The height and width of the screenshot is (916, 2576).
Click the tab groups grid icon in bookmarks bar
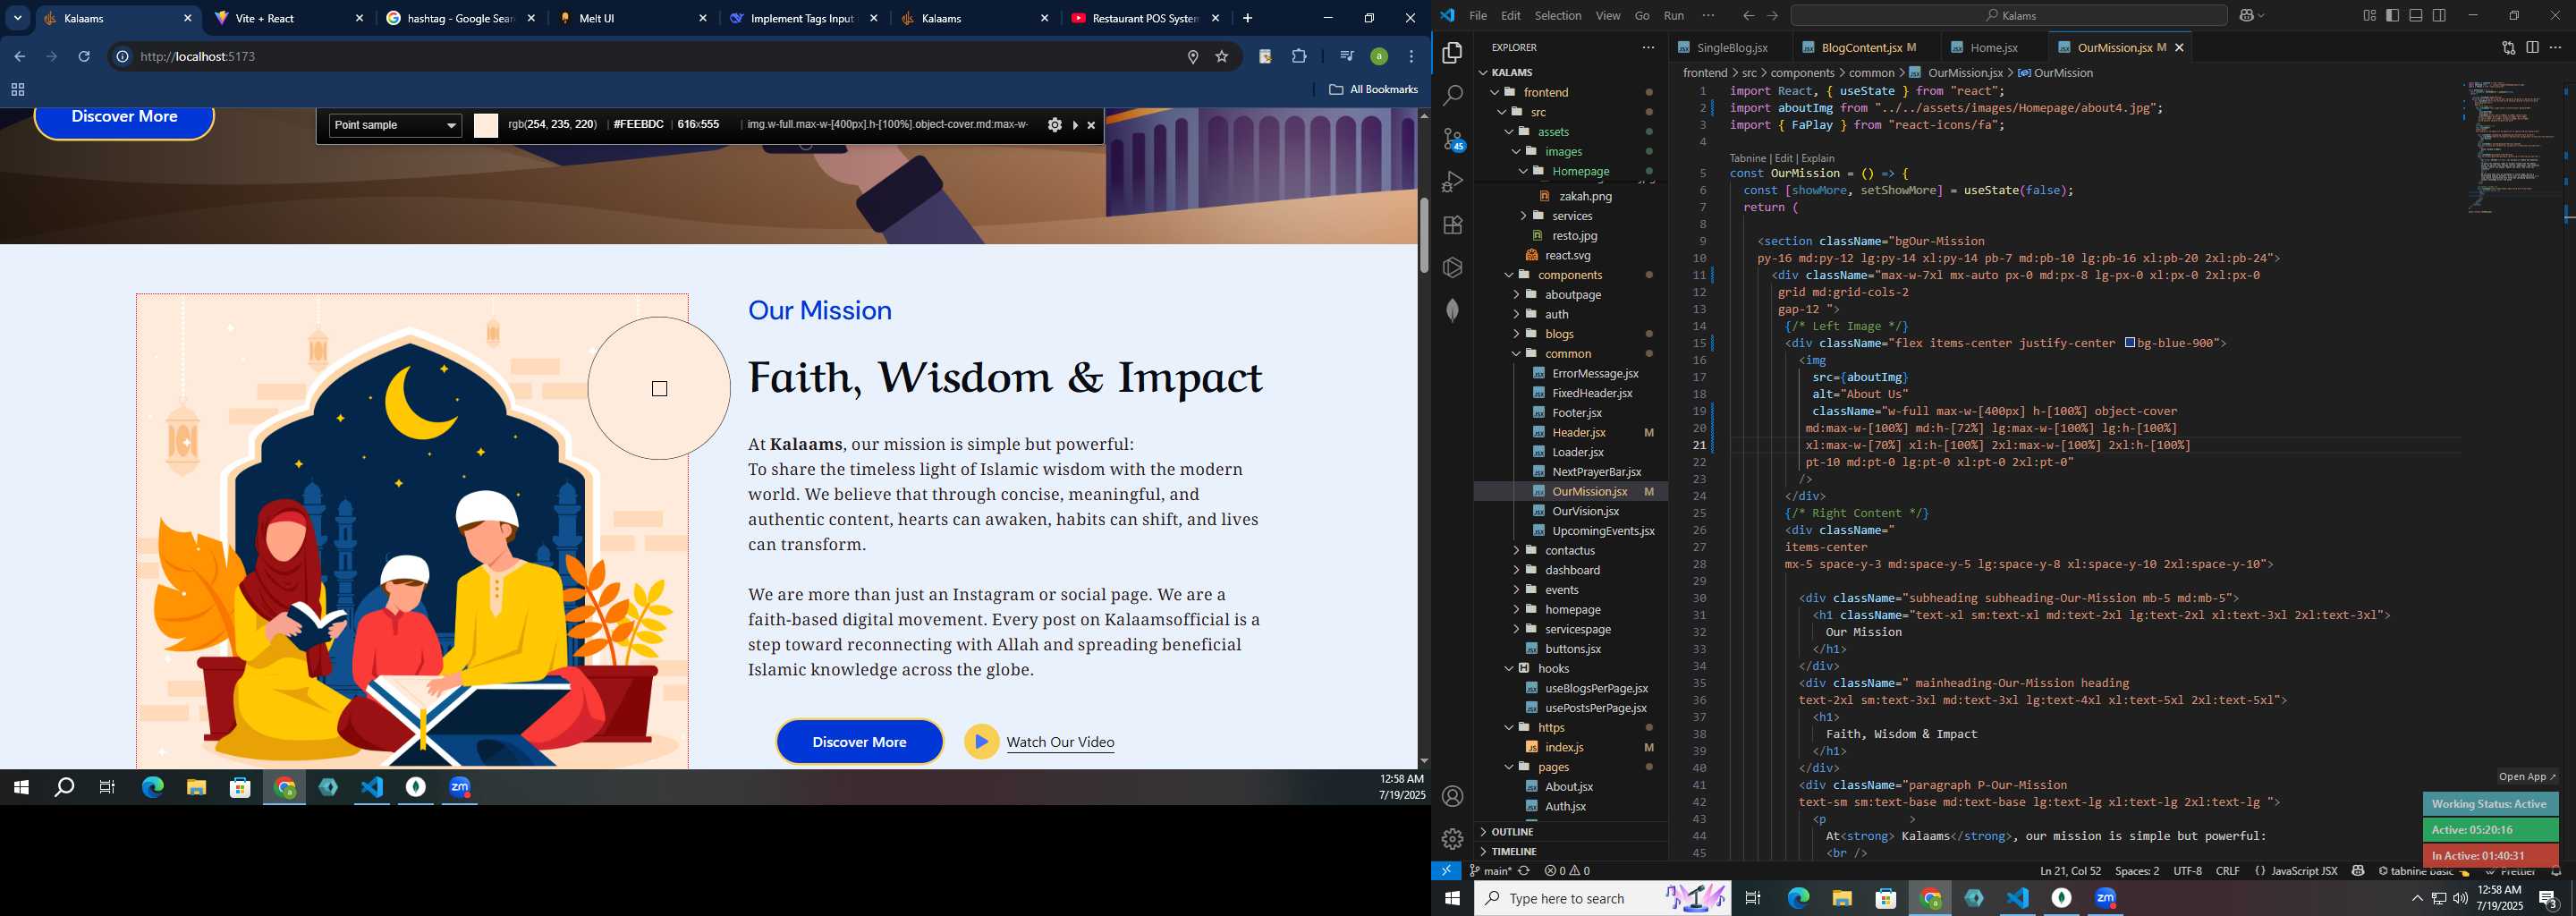pos(17,90)
